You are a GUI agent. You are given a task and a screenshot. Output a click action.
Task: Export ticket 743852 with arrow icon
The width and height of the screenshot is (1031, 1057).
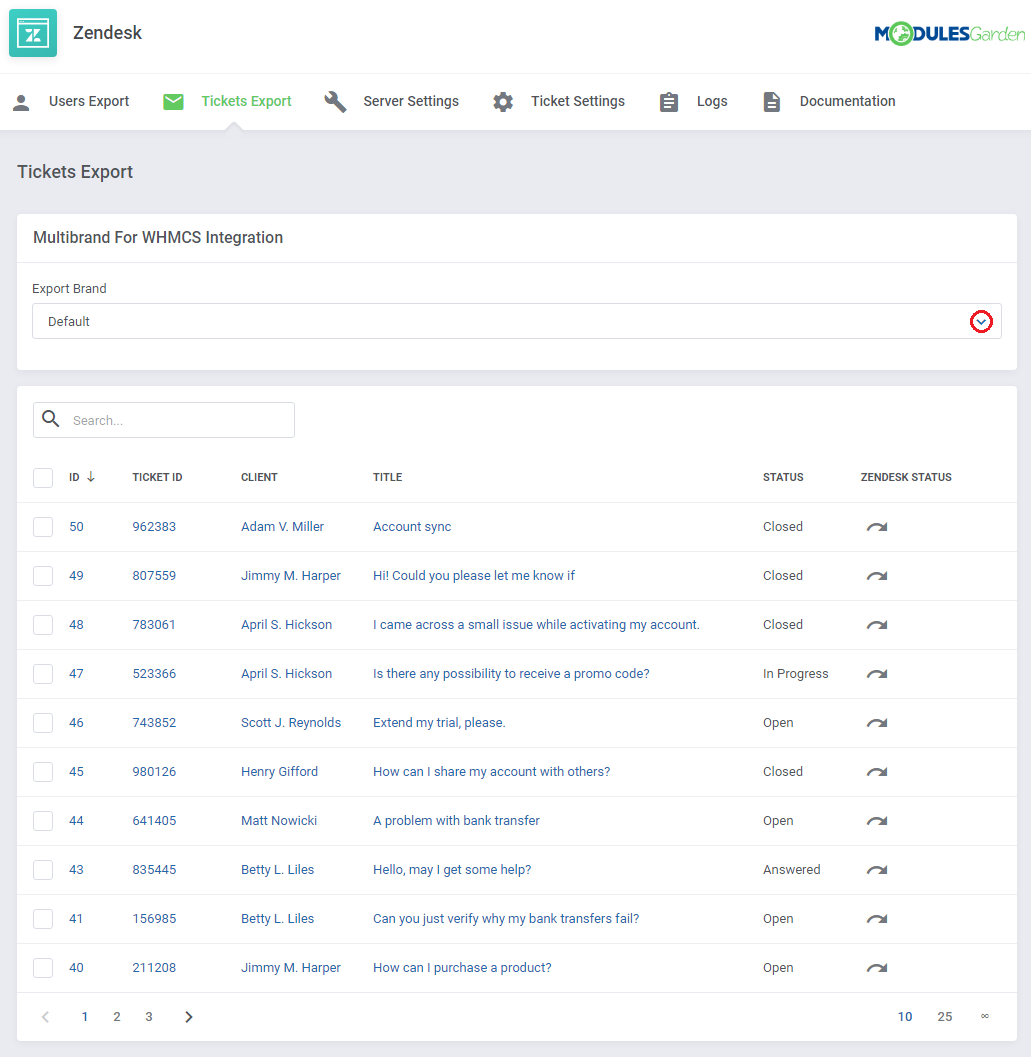877,723
